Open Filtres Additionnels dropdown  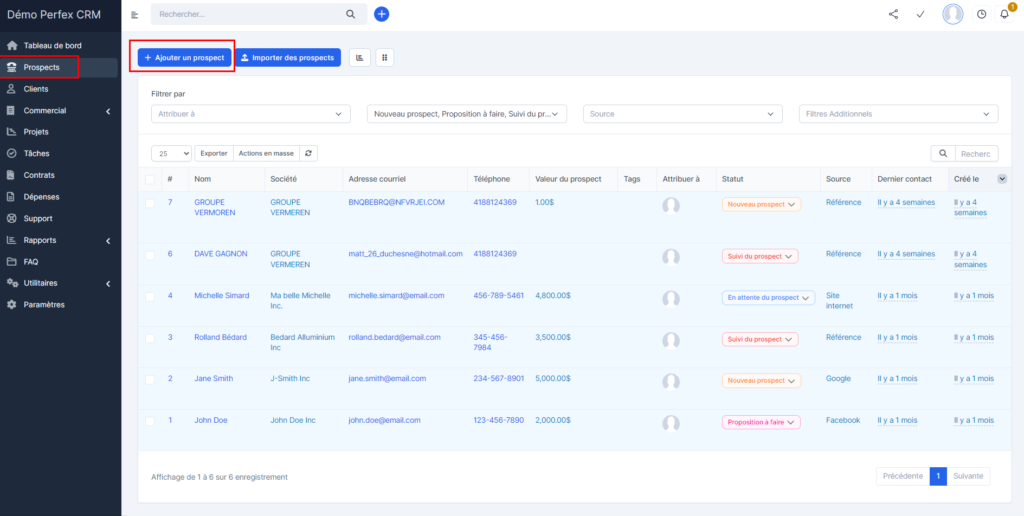[x=899, y=114]
